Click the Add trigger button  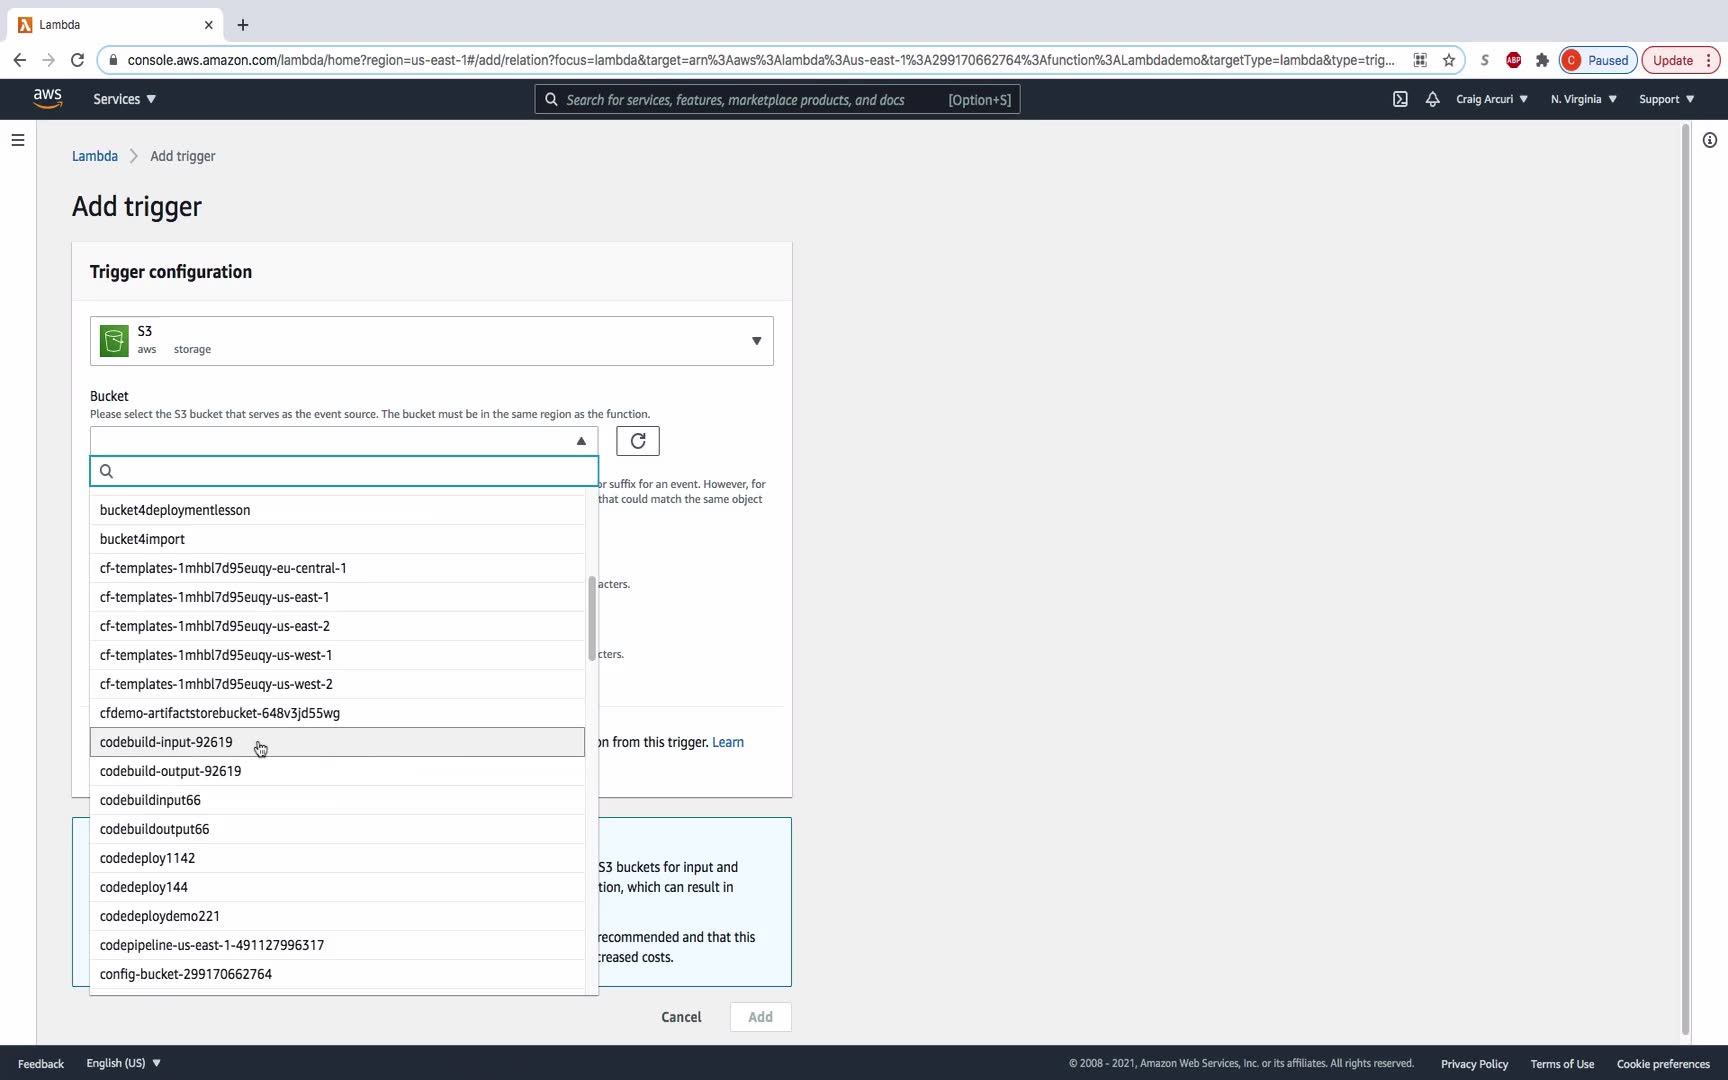tap(760, 1017)
